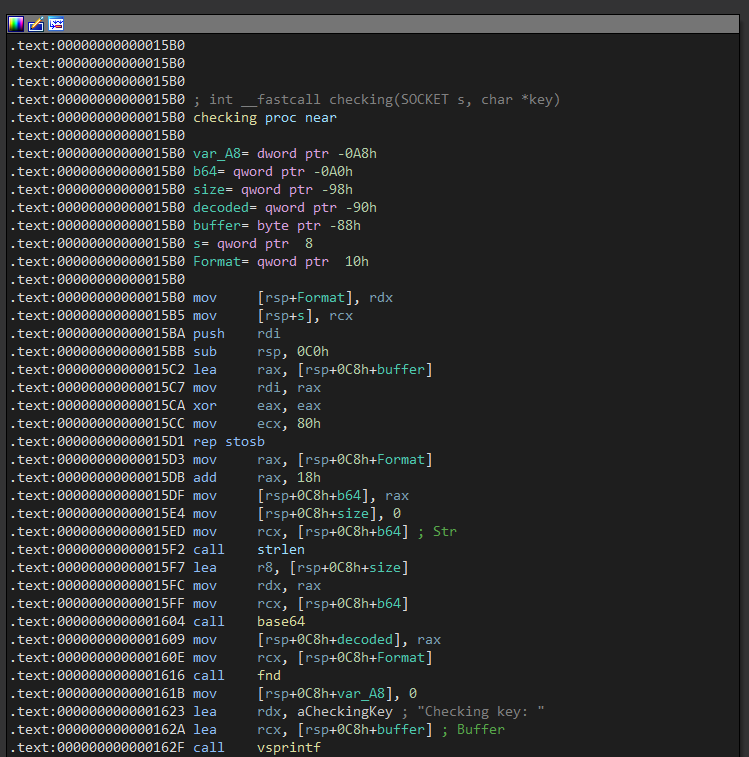Click 'lea rax, [rsp+0C8h+buffer]' instruction
749x757 pixels.
coord(313,369)
